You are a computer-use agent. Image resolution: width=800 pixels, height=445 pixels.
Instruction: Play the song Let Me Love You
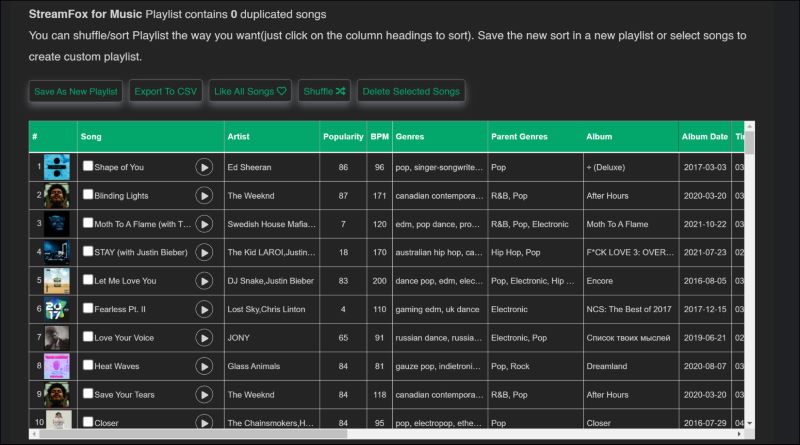204,281
